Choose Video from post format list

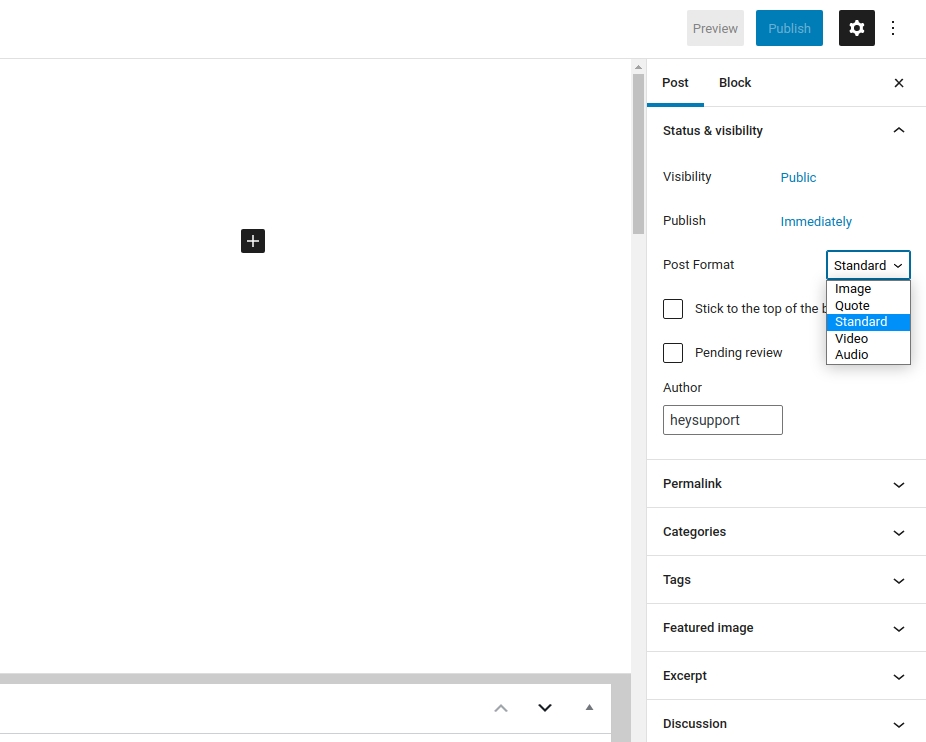click(852, 338)
